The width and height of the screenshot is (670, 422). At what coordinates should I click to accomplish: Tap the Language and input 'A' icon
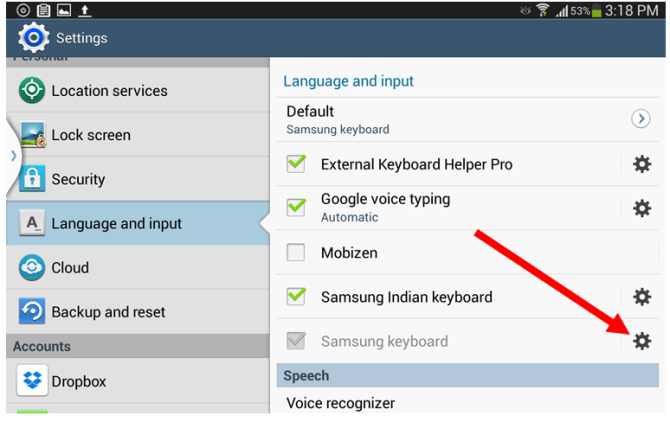click(32, 223)
